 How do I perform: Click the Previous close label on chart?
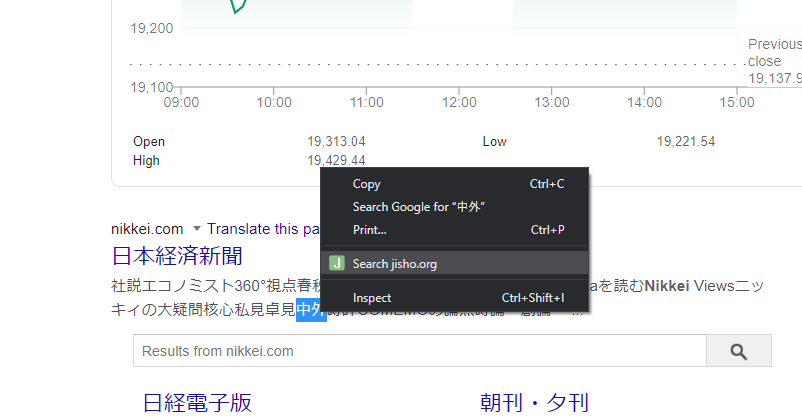(x=774, y=53)
